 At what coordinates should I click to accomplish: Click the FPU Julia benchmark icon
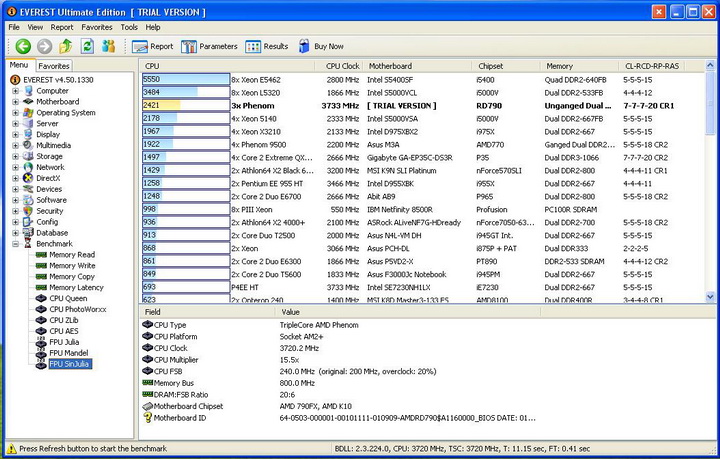pos(41,342)
